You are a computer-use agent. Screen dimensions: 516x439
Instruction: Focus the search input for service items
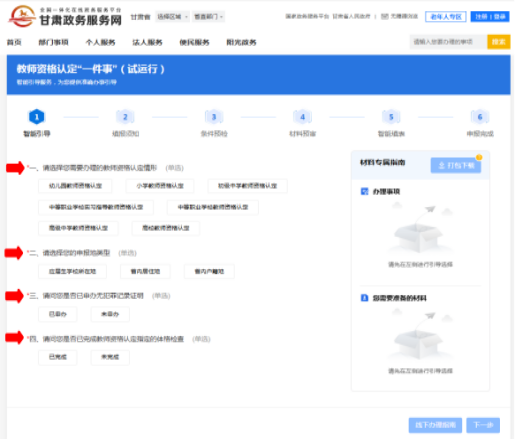click(x=448, y=42)
